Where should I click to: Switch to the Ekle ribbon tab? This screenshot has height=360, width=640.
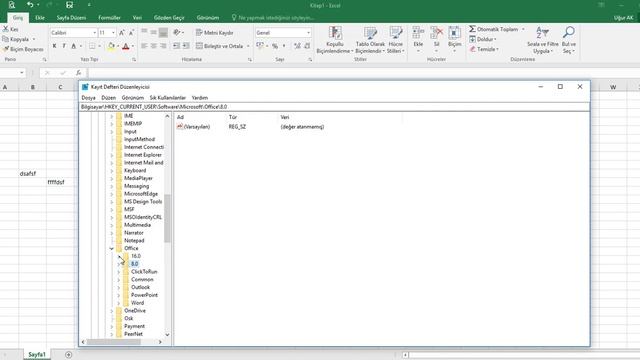click(x=40, y=18)
